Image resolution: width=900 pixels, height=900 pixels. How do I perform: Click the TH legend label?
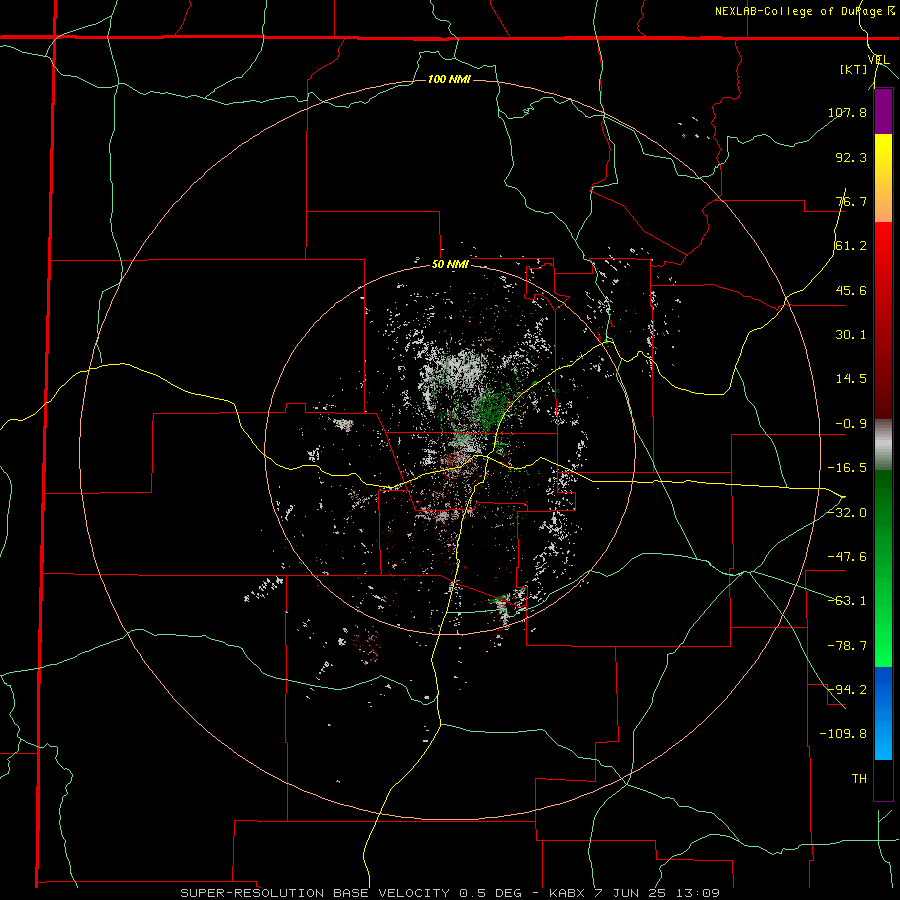[859, 778]
